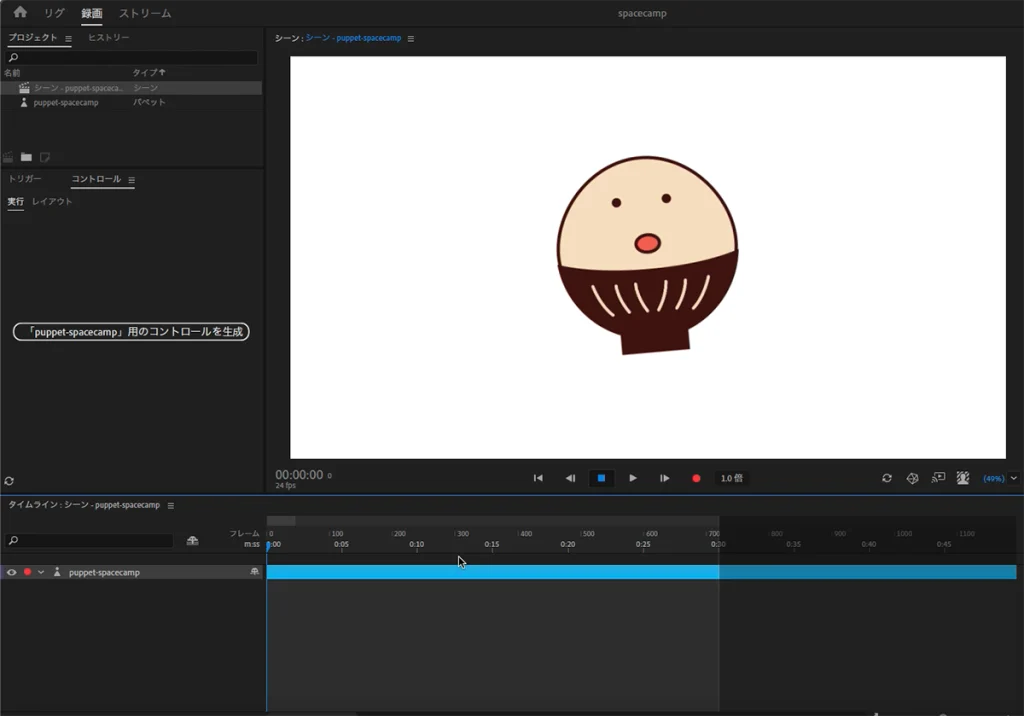This screenshot has width=1024, height=716.
Task: Click the 1.0 倍 playback speed button
Action: click(731, 478)
